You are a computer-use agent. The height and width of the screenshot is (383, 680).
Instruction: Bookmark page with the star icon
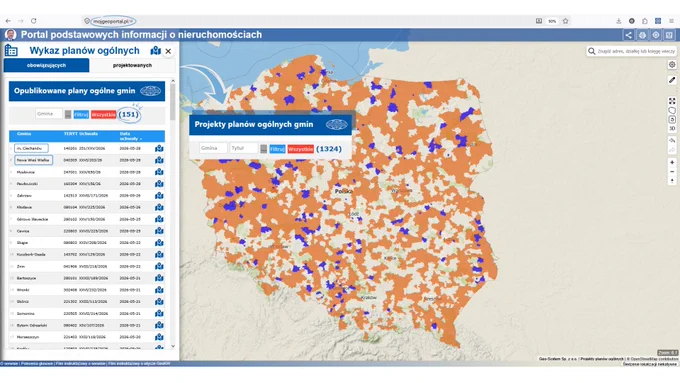566,21
